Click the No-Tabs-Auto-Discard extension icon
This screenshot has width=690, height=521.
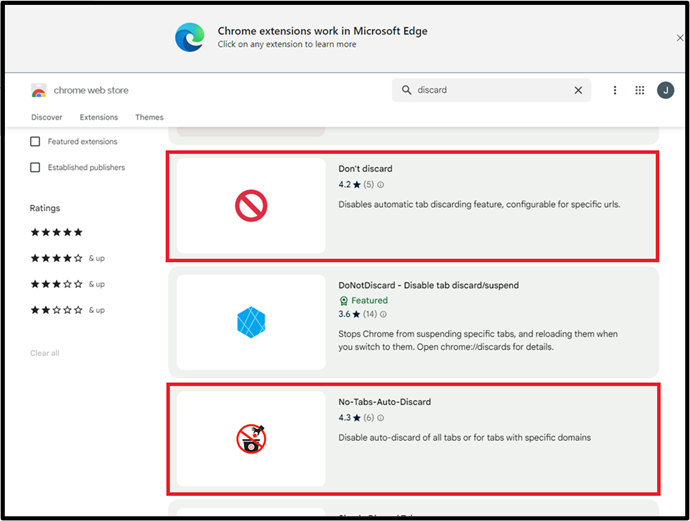pos(251,439)
